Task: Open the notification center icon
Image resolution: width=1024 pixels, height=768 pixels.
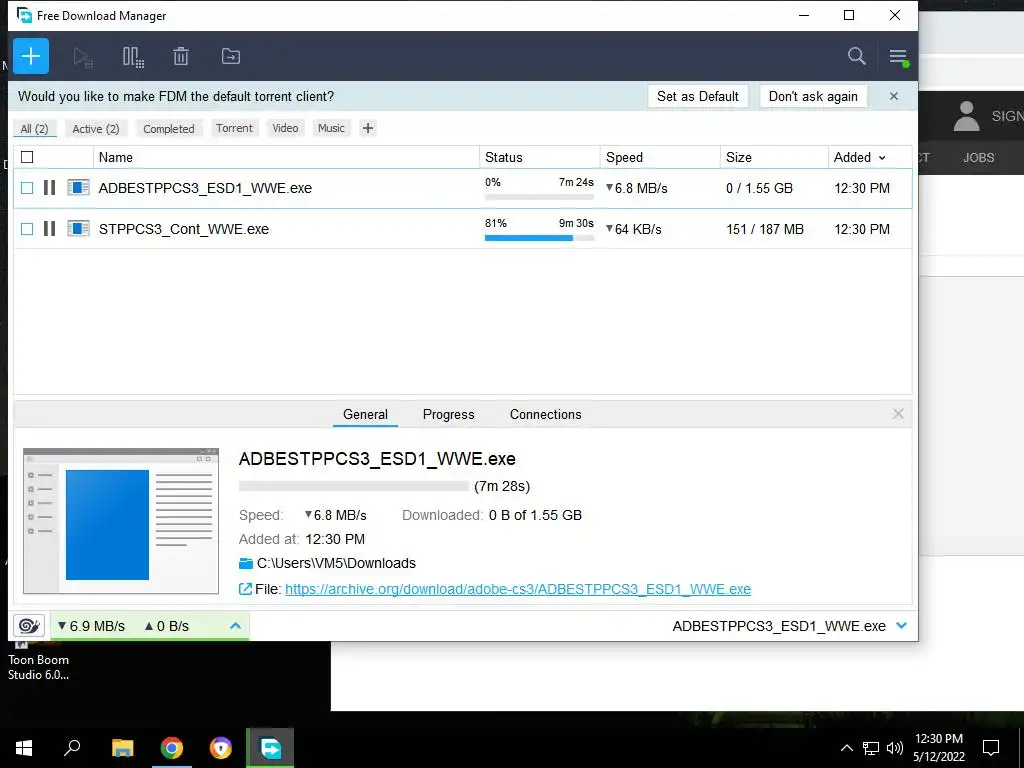Action: click(x=991, y=748)
